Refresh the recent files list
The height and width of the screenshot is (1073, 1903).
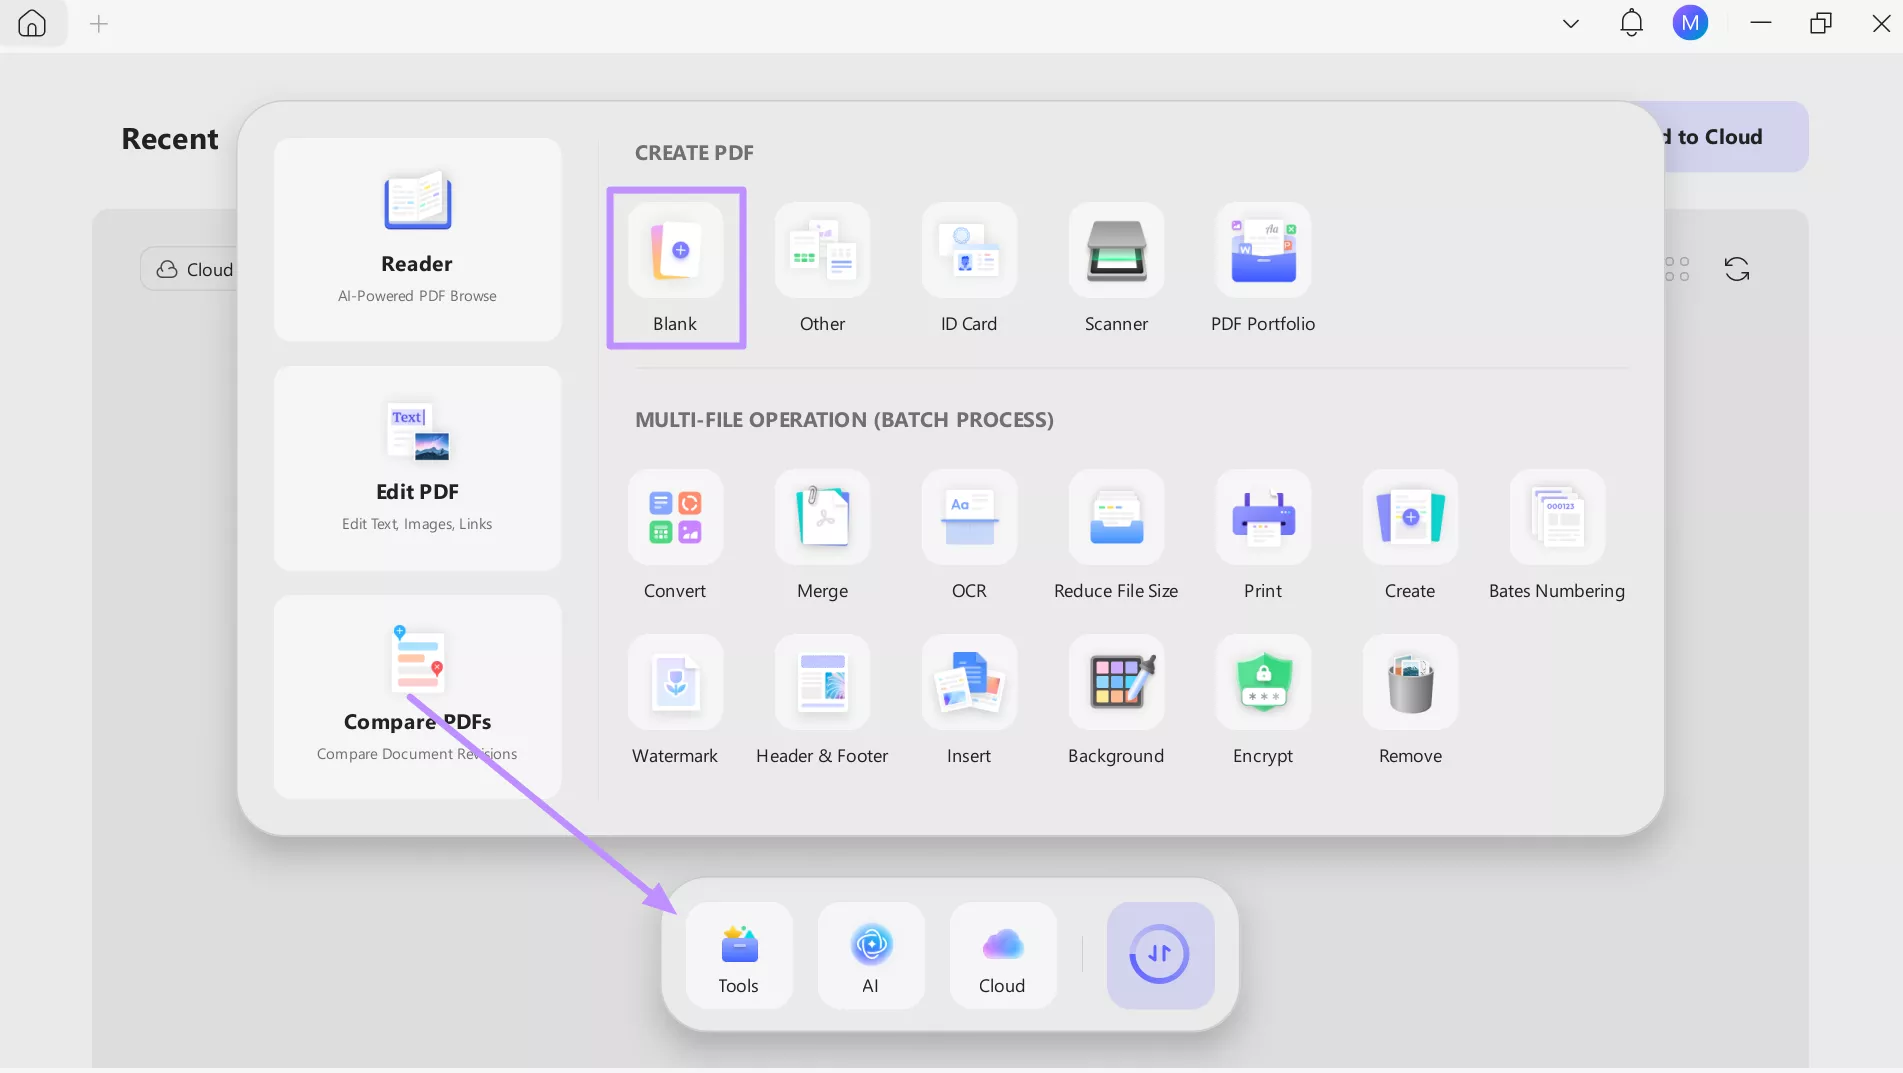click(x=1737, y=268)
